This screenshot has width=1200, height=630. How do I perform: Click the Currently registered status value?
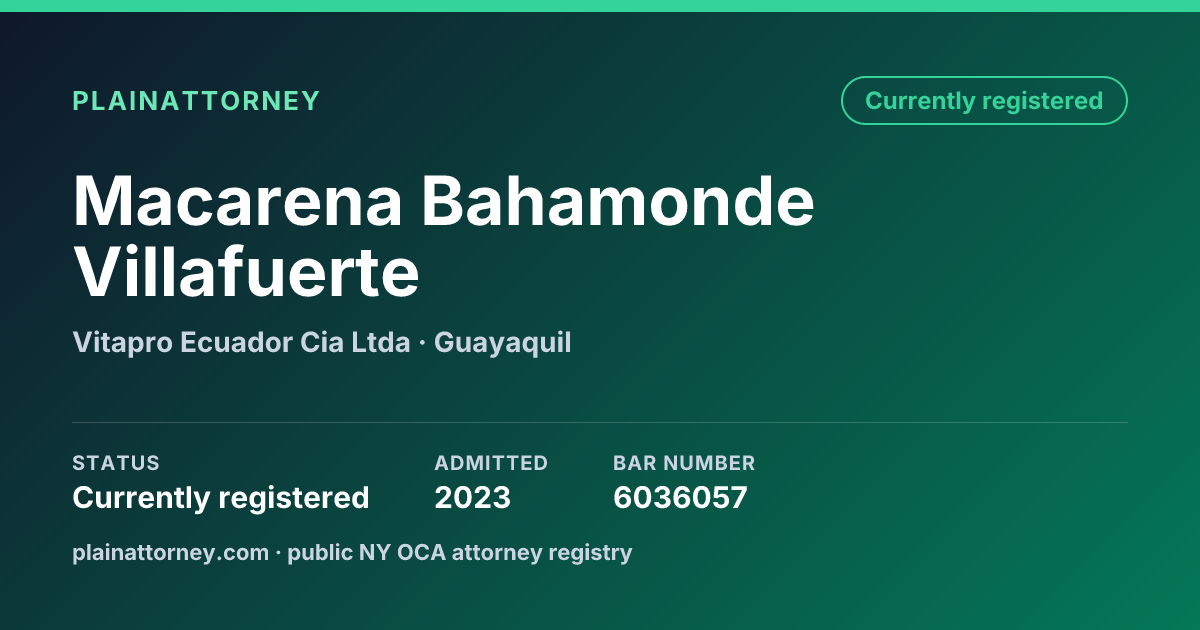[x=221, y=498]
